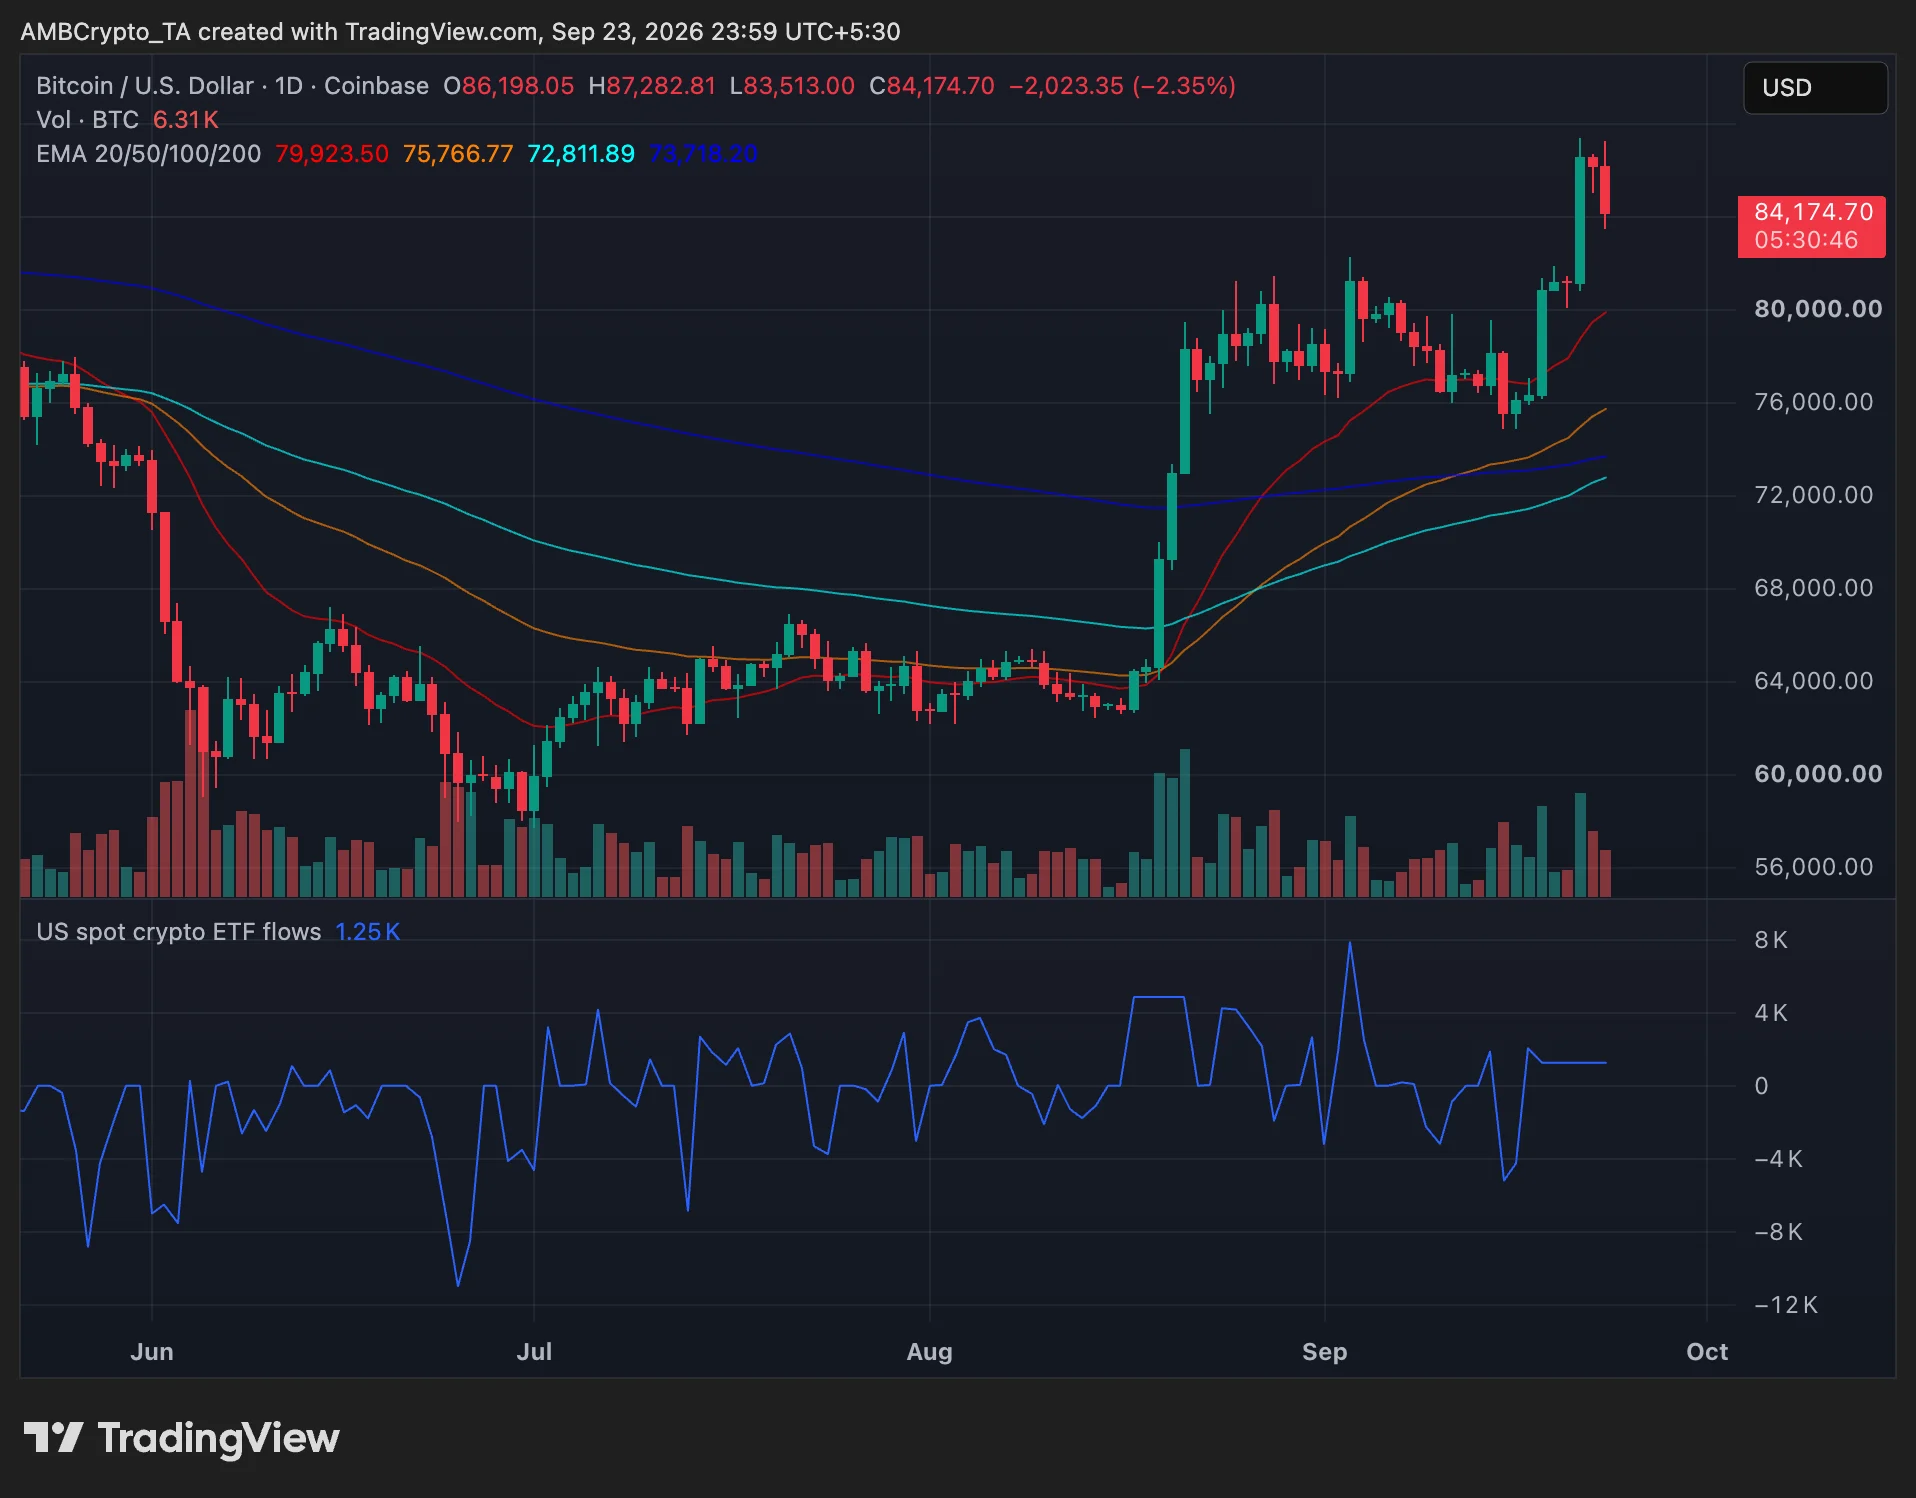Click the 4K label on ETF flows axis
Screen dimensions: 1916x1498
tap(1770, 1013)
